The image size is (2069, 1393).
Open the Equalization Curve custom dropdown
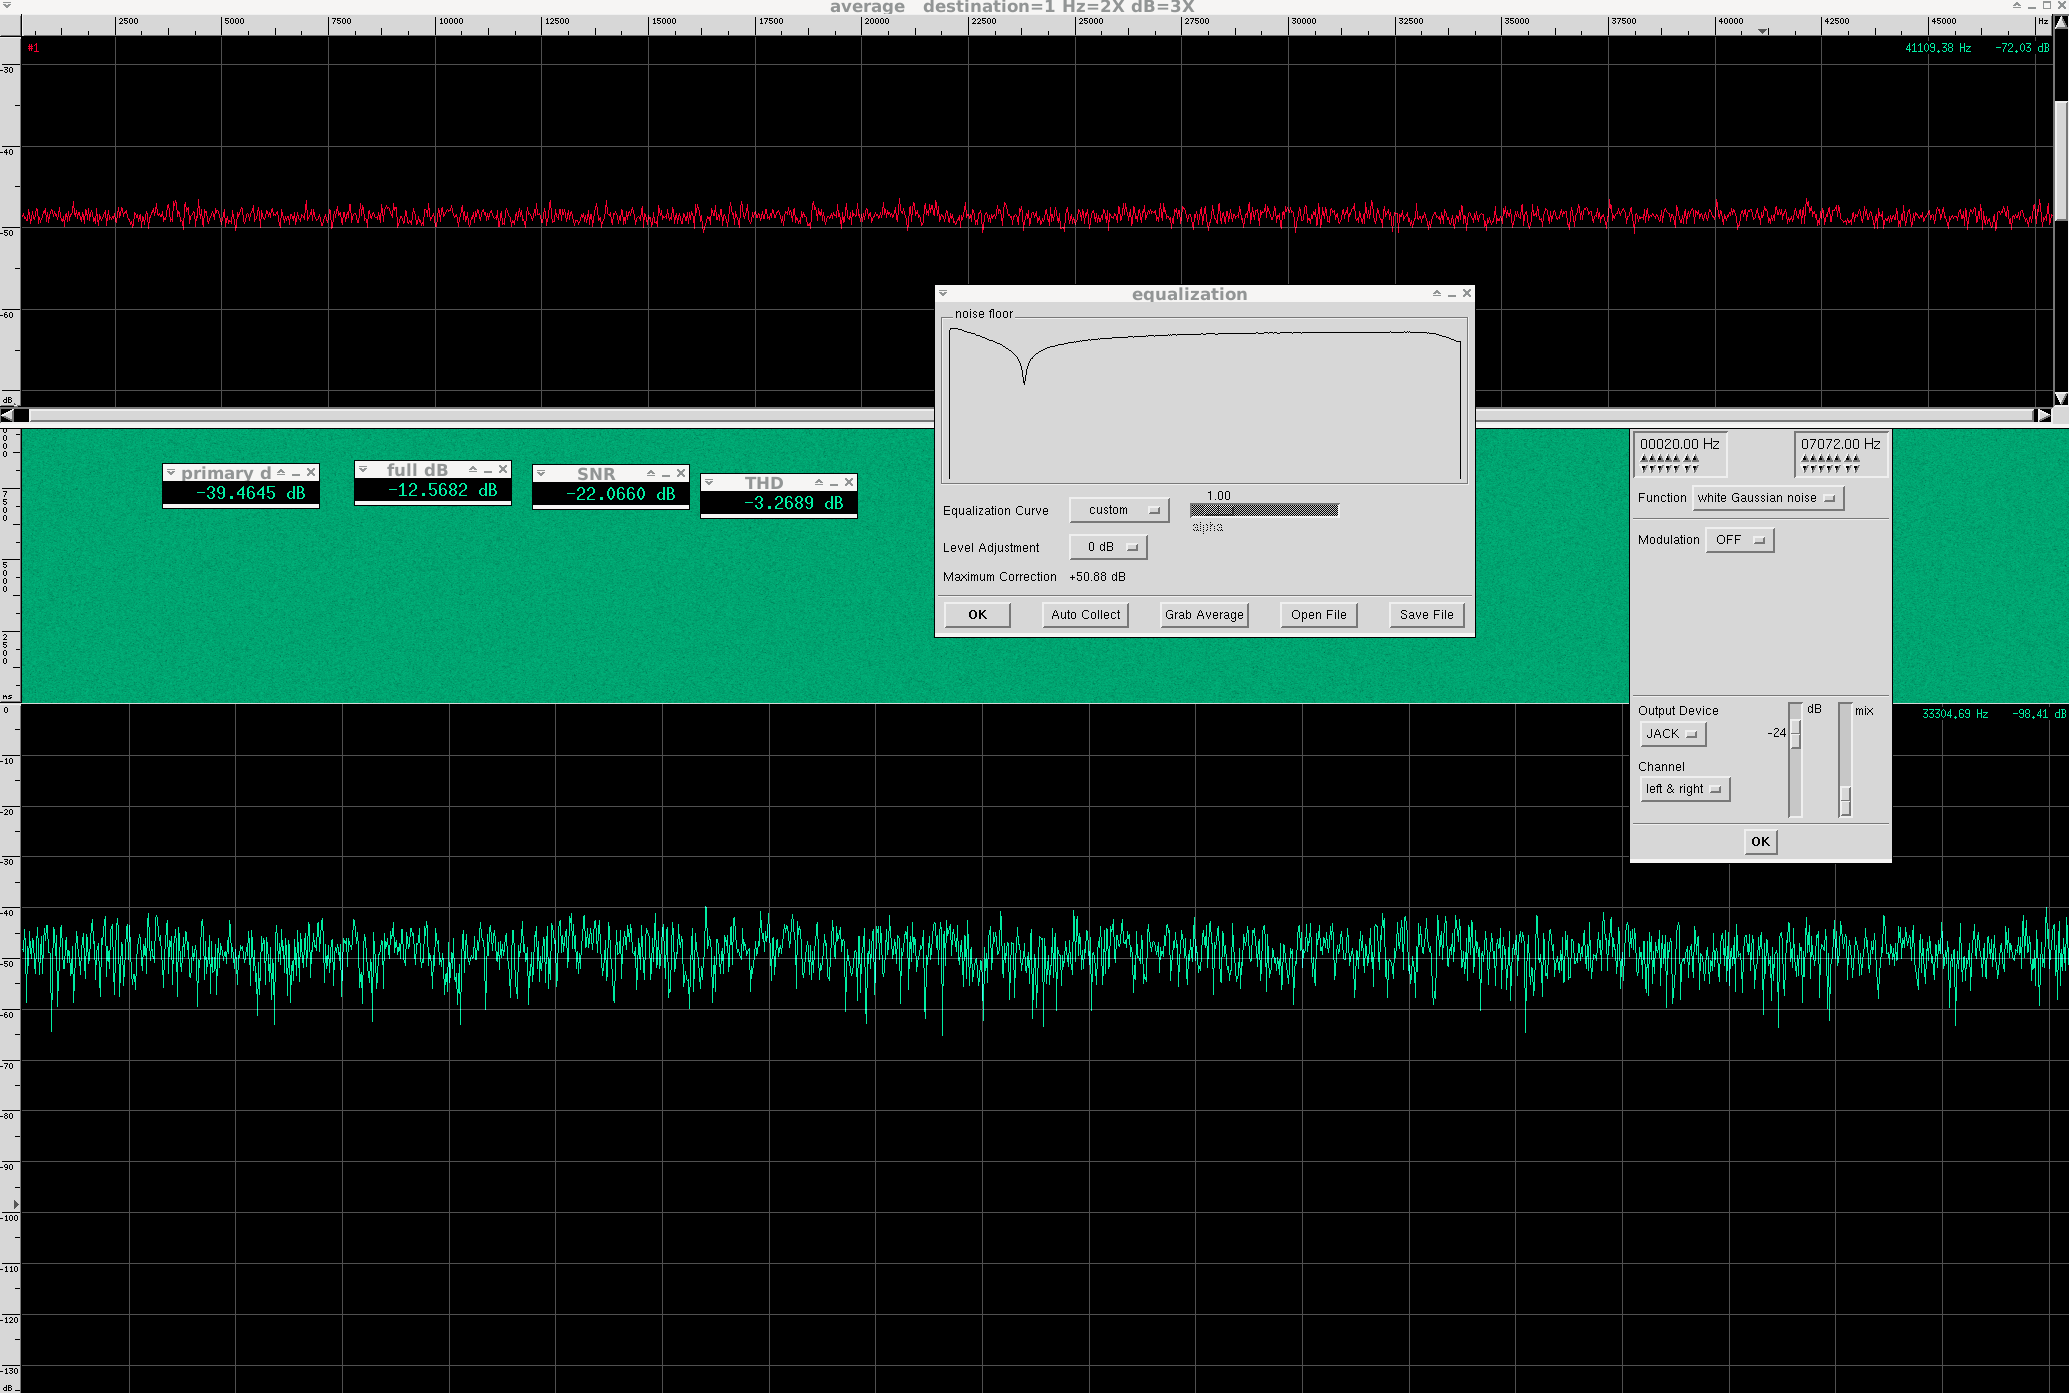pyautogui.click(x=1119, y=510)
